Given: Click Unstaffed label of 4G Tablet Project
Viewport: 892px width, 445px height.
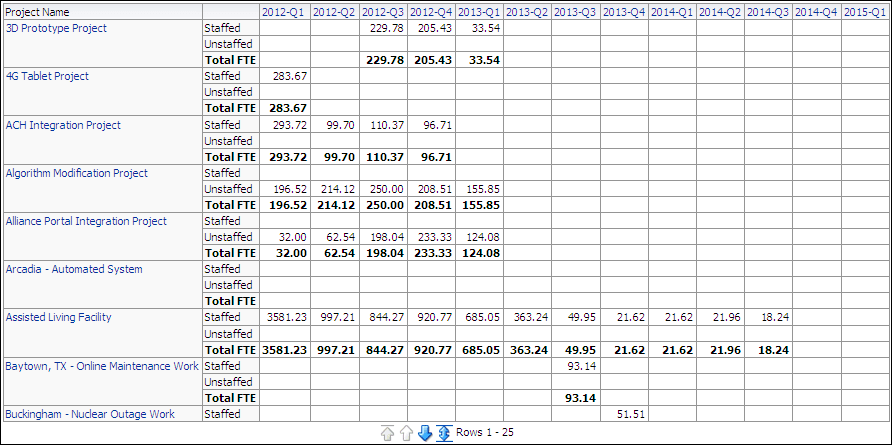Looking at the screenshot, I should tap(228, 92).
